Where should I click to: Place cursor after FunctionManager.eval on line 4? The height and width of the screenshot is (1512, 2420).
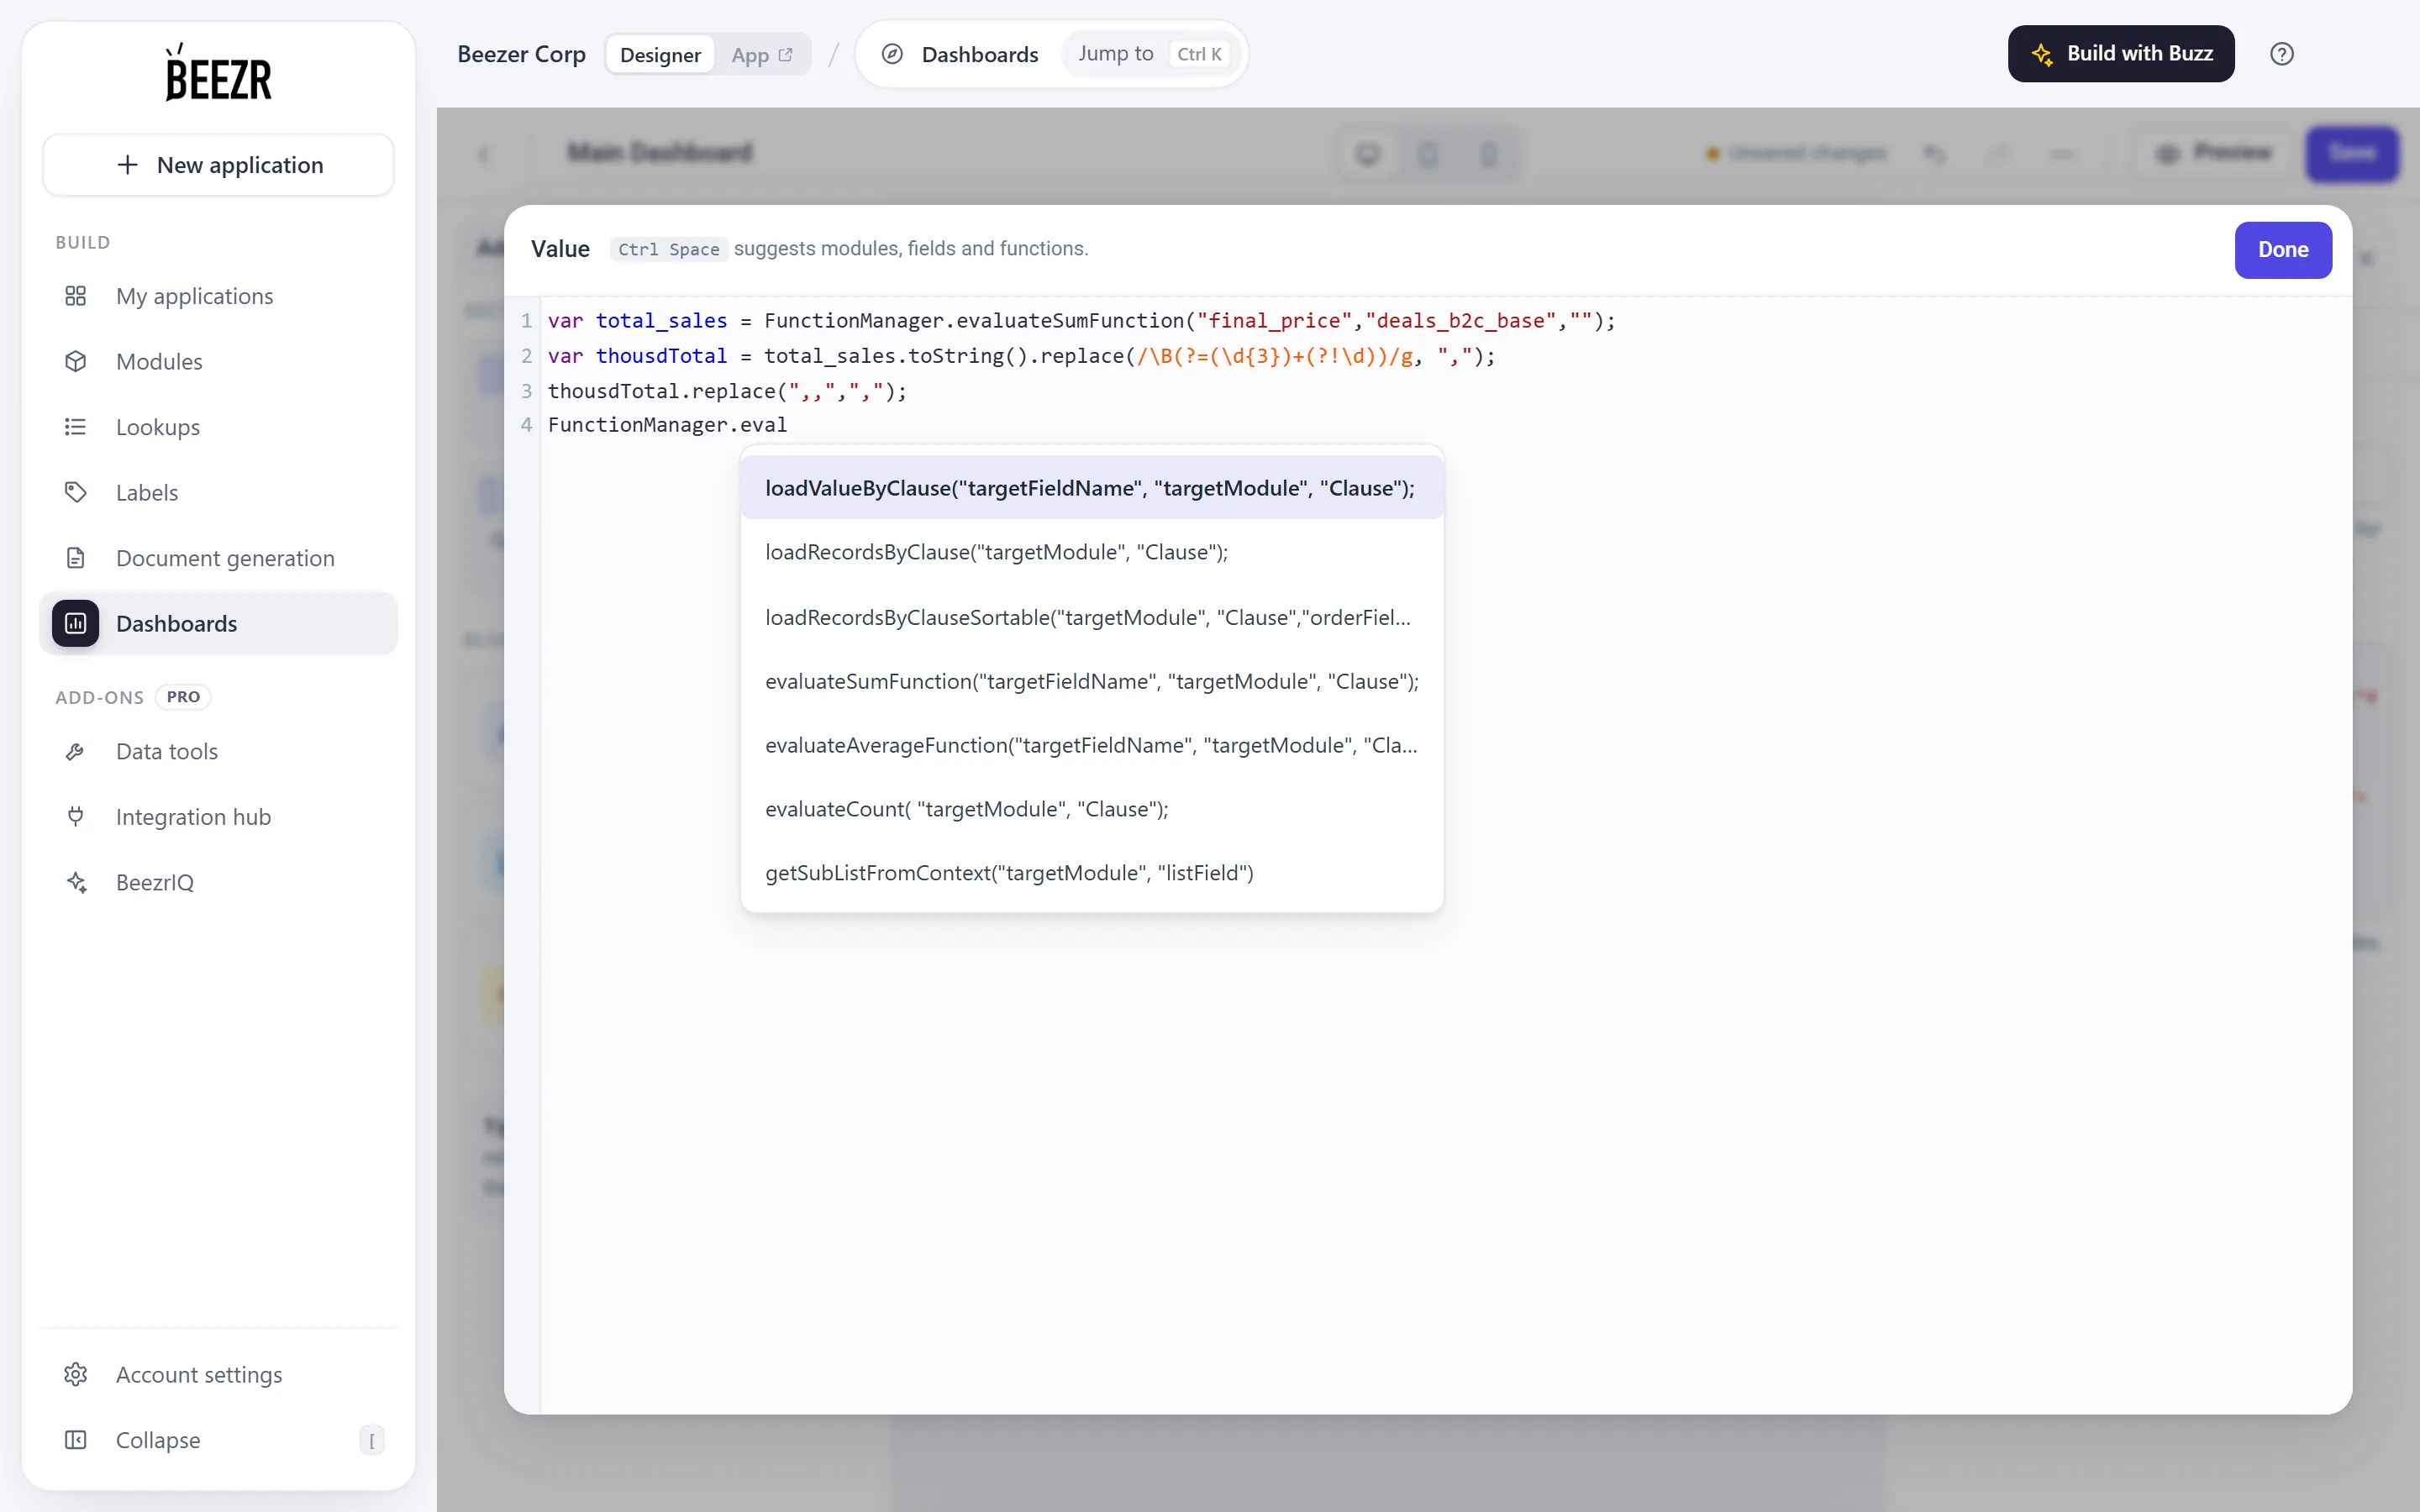point(789,425)
